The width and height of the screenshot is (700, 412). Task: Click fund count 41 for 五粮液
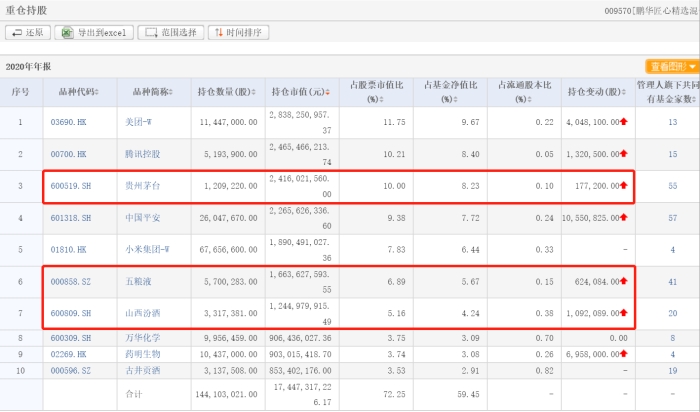[672, 282]
